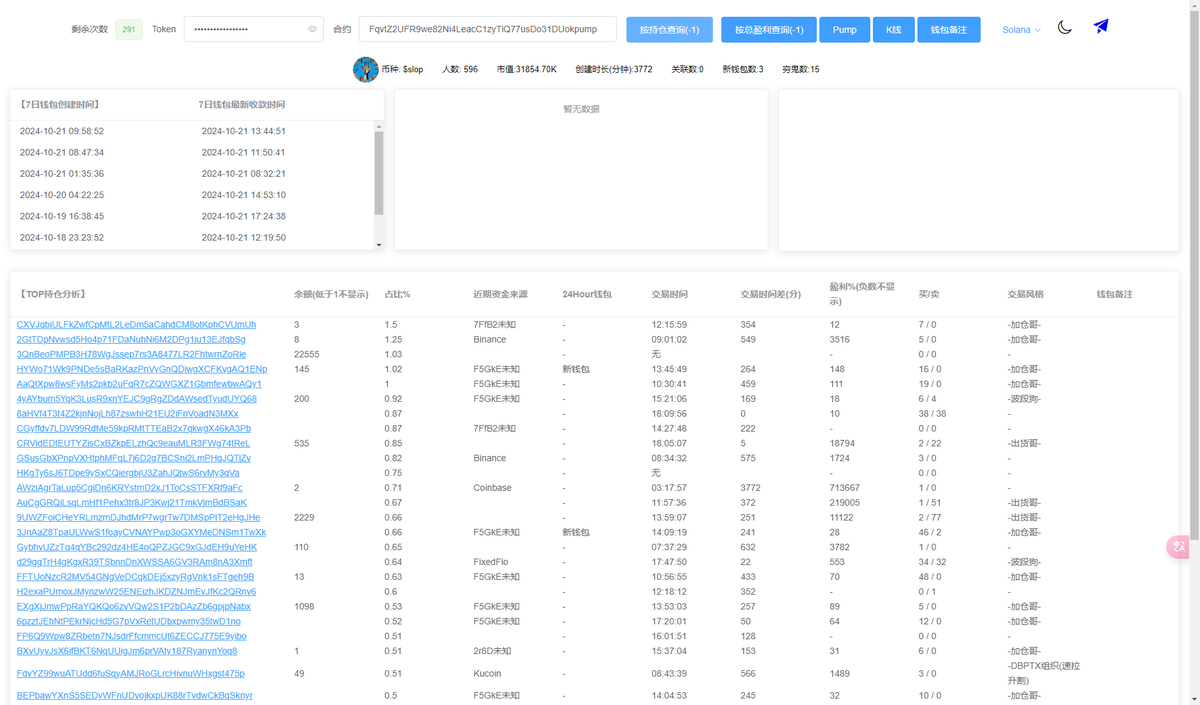
Task: Click the 市值:31854.70K stat
Action: point(527,69)
